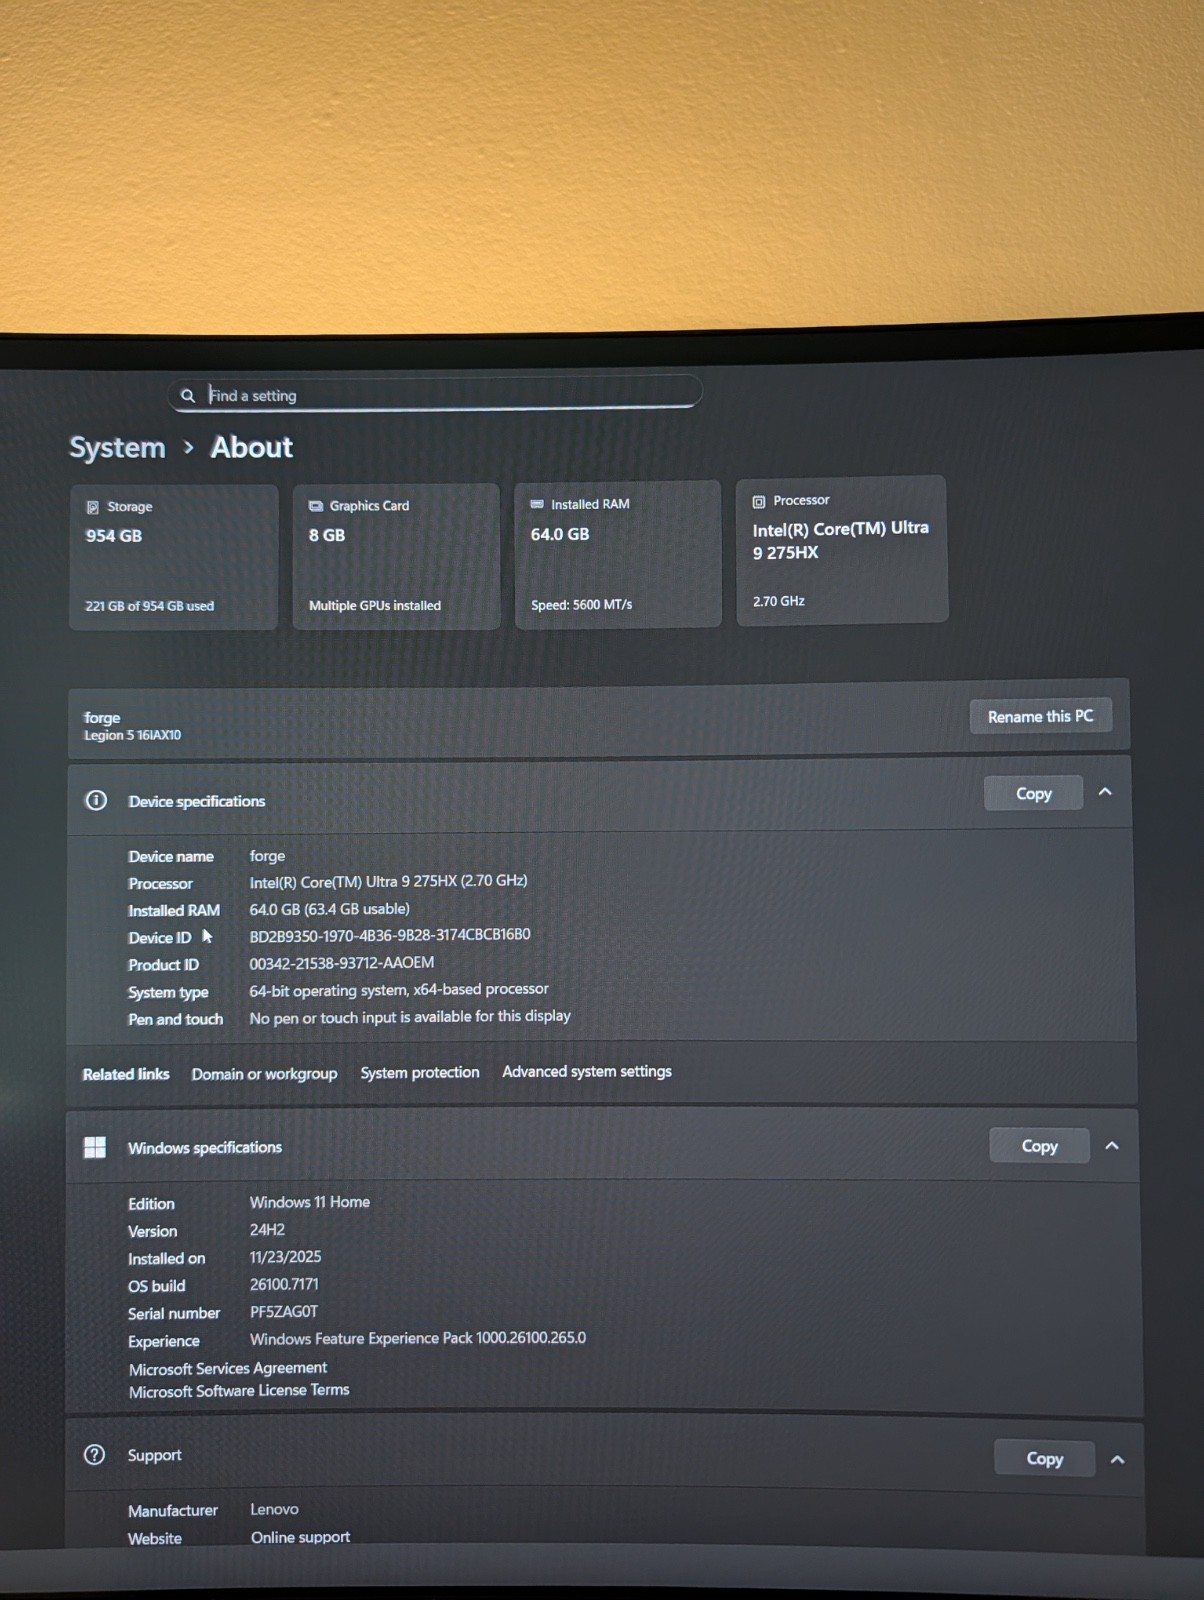Click the Windows logo icon
Image resolution: width=1204 pixels, height=1600 pixels.
click(95, 1147)
